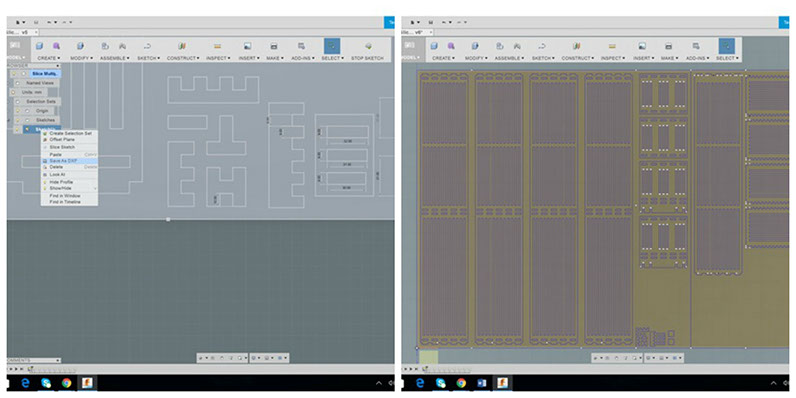
Task: Click the Construct icon in right window
Action: (x=577, y=46)
